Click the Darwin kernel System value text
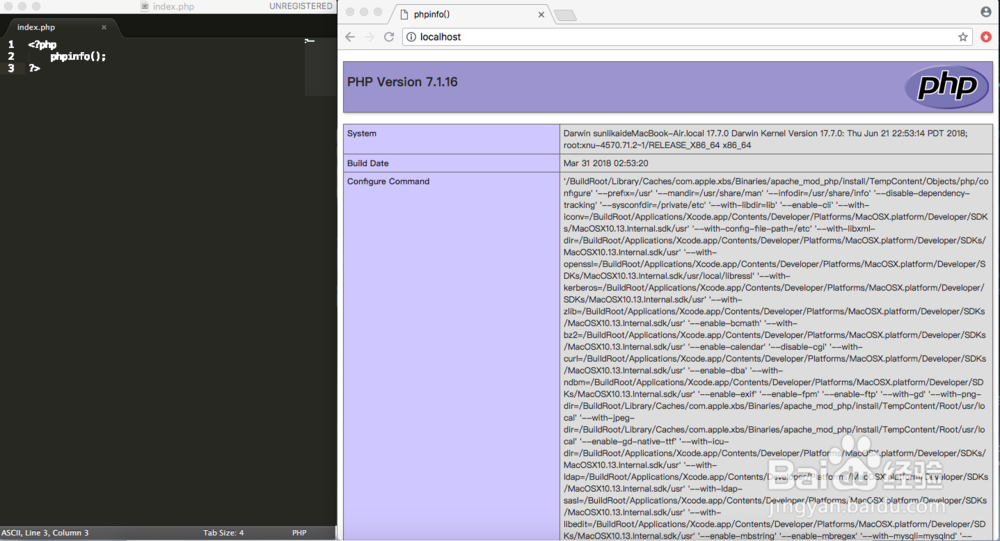 [765, 139]
